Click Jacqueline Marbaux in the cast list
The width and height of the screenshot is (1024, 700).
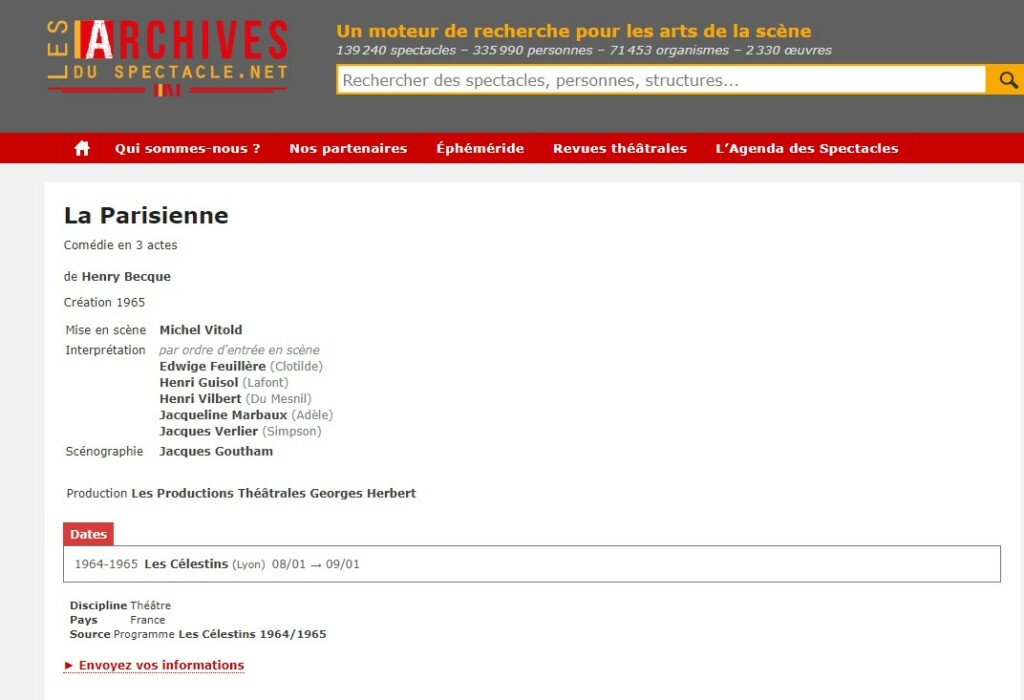[223, 415]
